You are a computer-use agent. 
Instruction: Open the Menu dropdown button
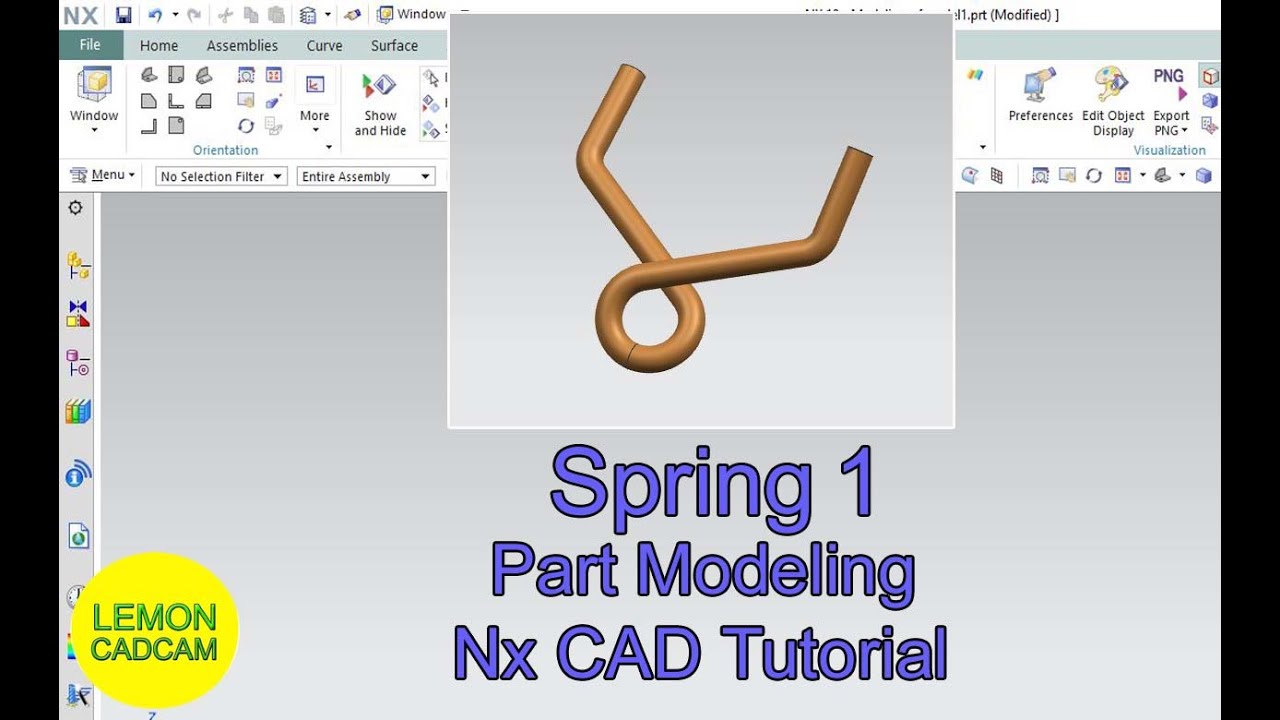click(x=102, y=175)
